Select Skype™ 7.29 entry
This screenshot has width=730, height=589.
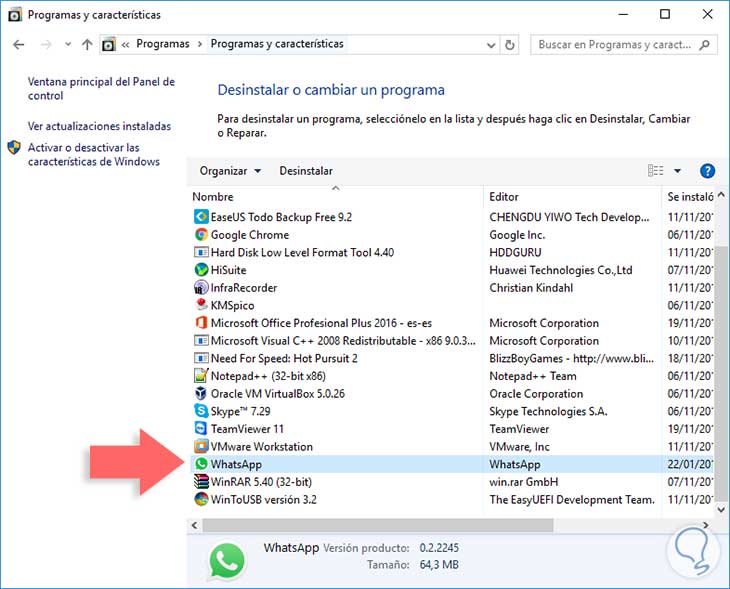(x=240, y=411)
